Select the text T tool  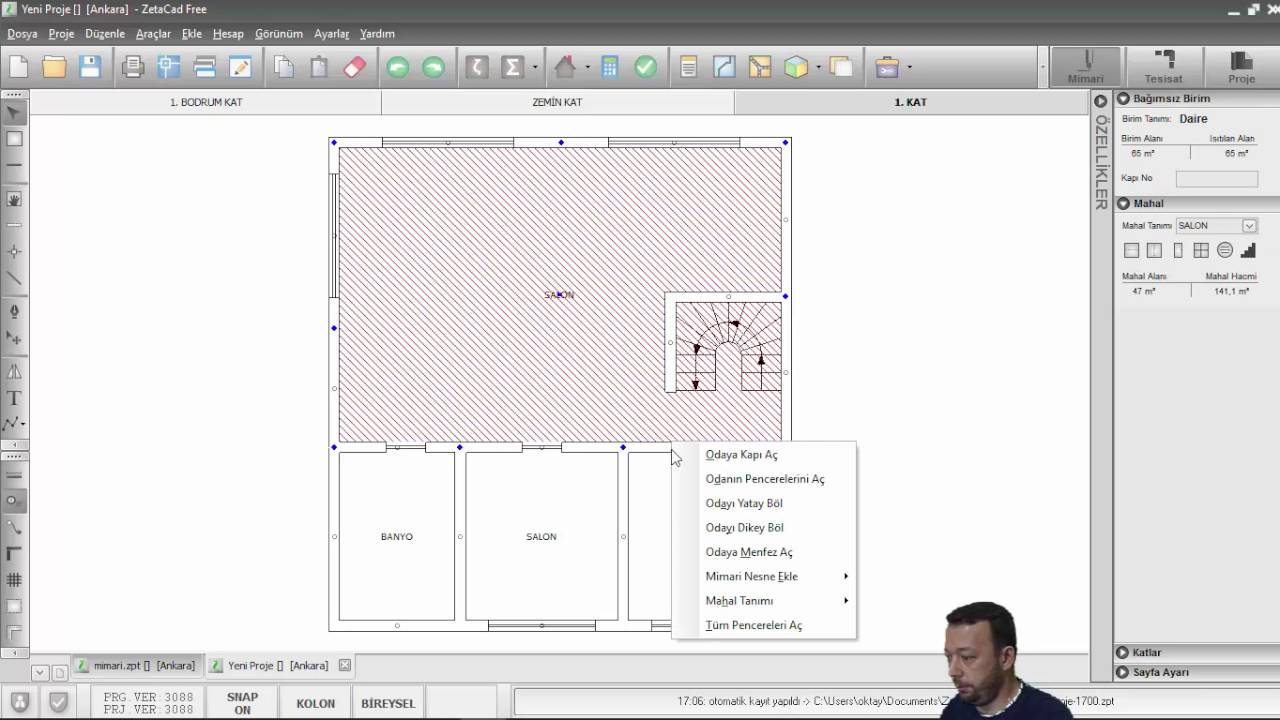point(14,398)
